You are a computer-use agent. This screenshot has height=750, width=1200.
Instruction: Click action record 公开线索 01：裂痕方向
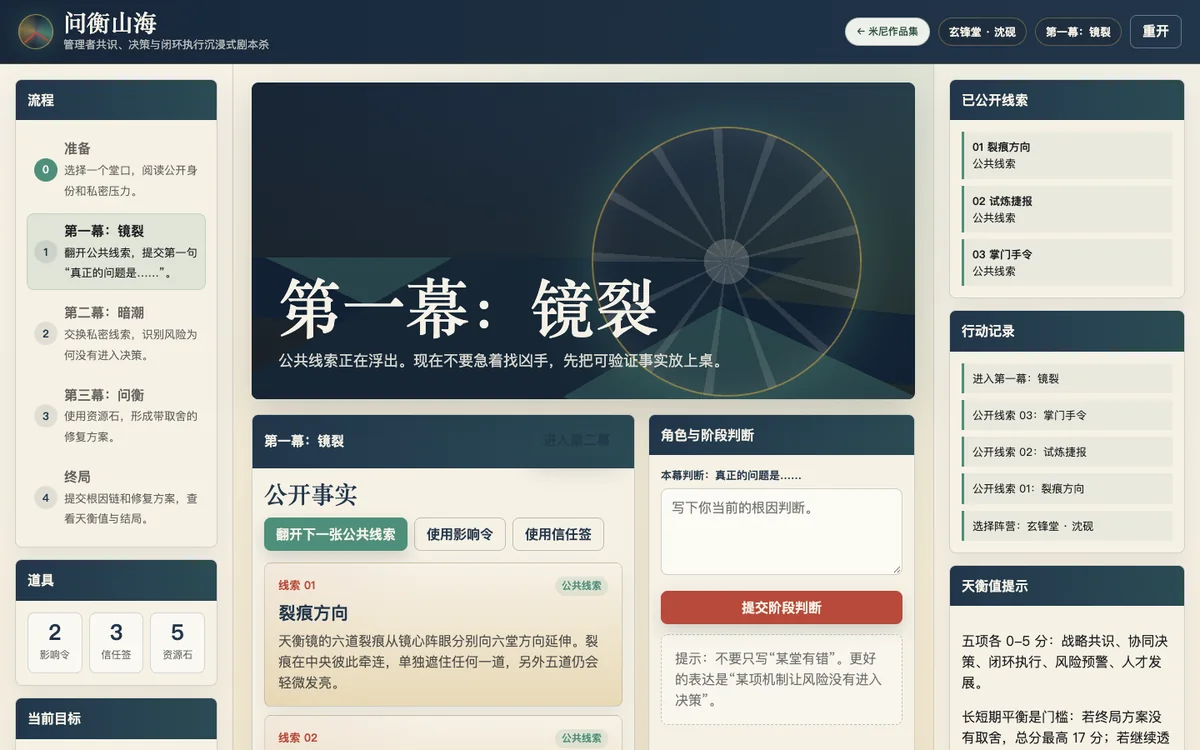click(1066, 489)
